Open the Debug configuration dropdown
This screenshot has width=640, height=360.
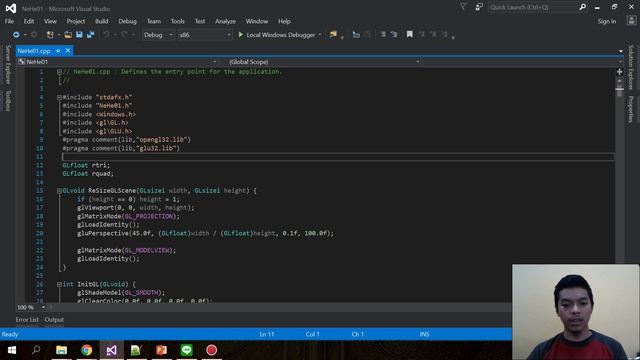(158, 35)
